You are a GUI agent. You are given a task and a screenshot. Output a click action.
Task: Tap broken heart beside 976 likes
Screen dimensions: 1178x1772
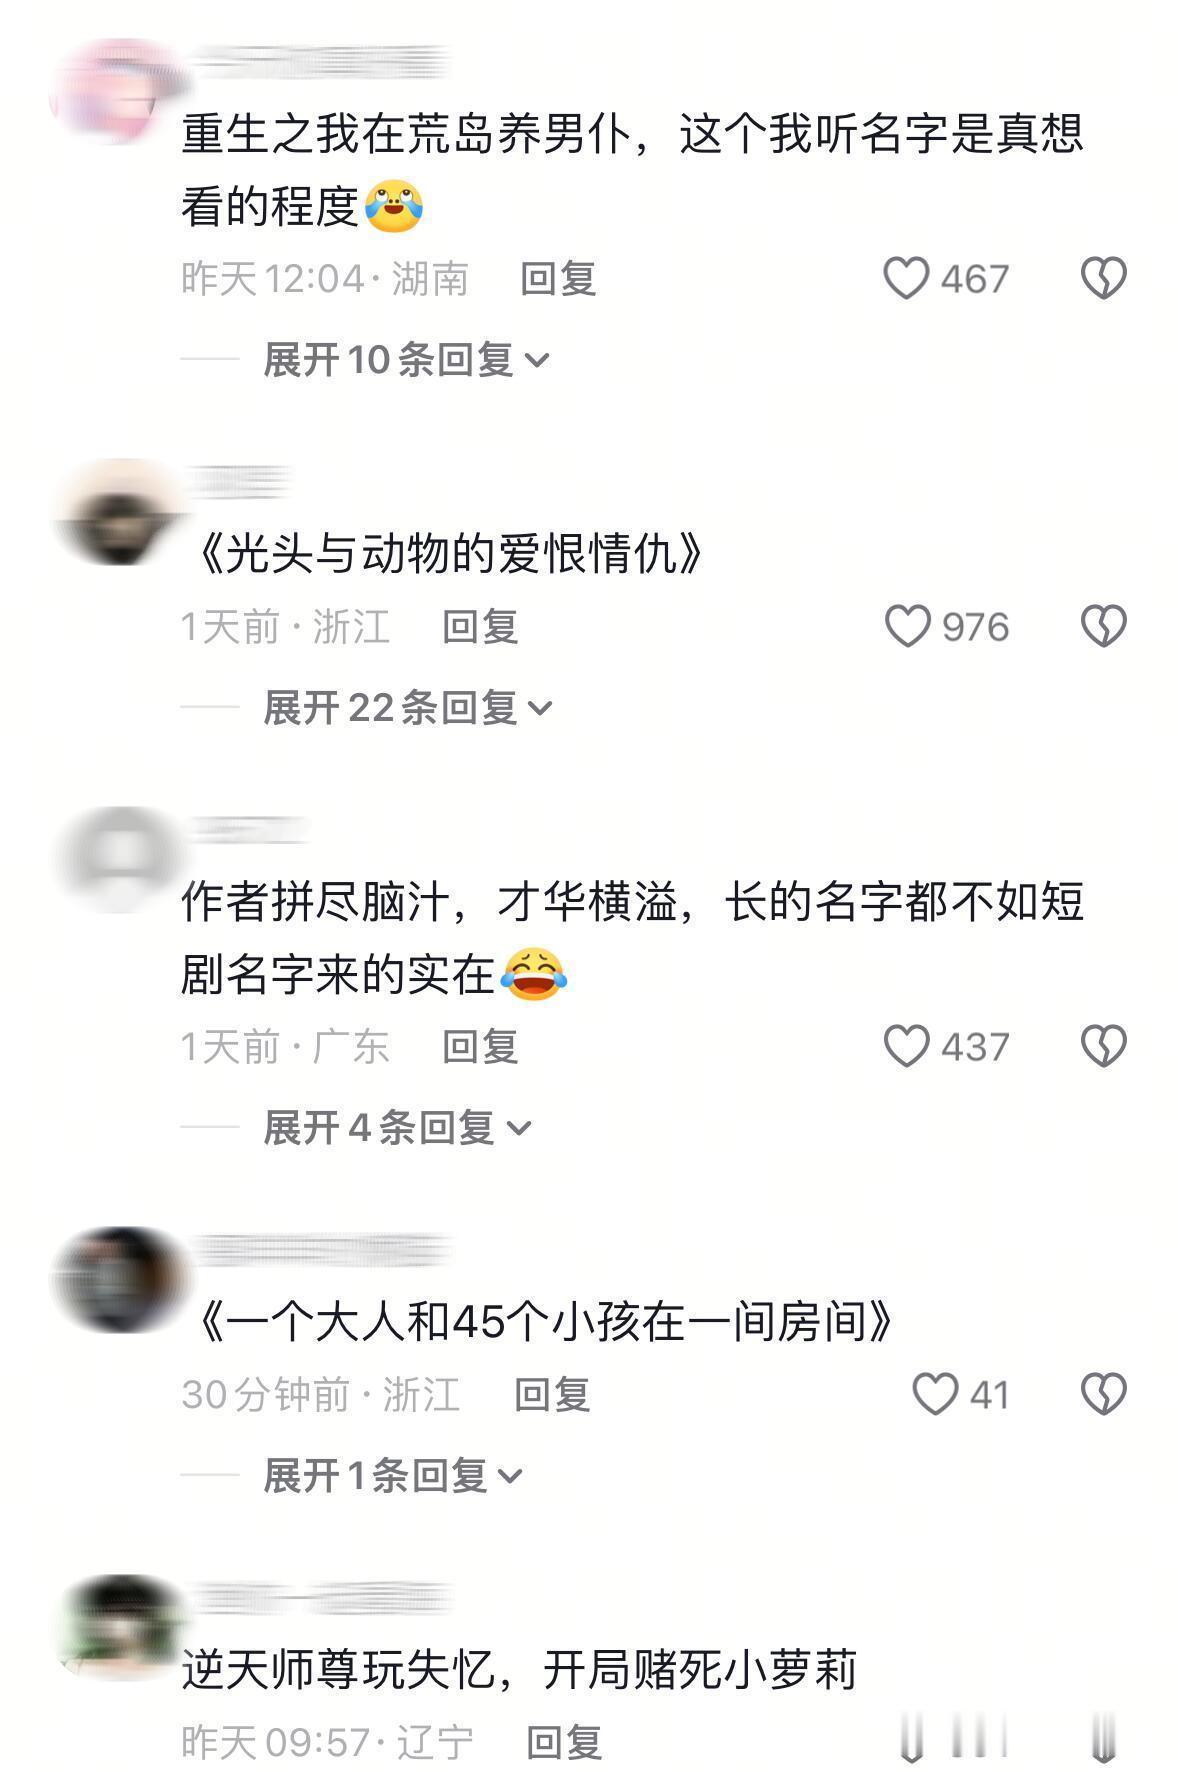tap(1104, 627)
